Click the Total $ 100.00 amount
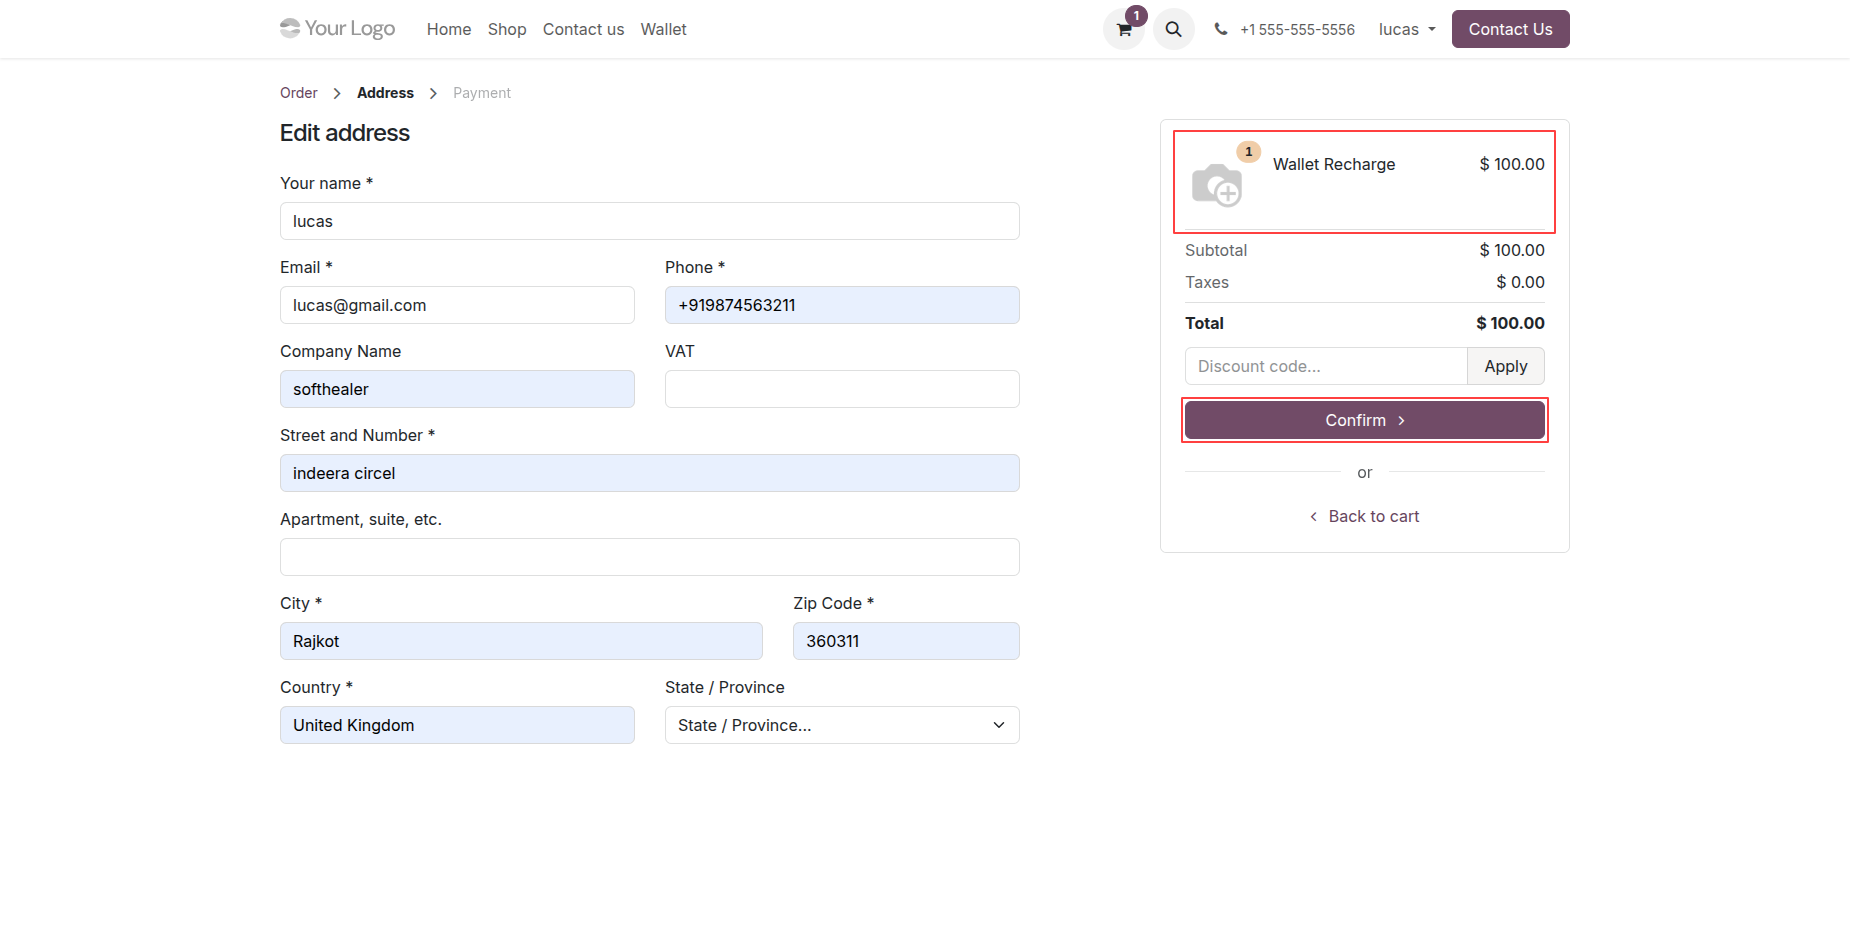 pos(1510,323)
